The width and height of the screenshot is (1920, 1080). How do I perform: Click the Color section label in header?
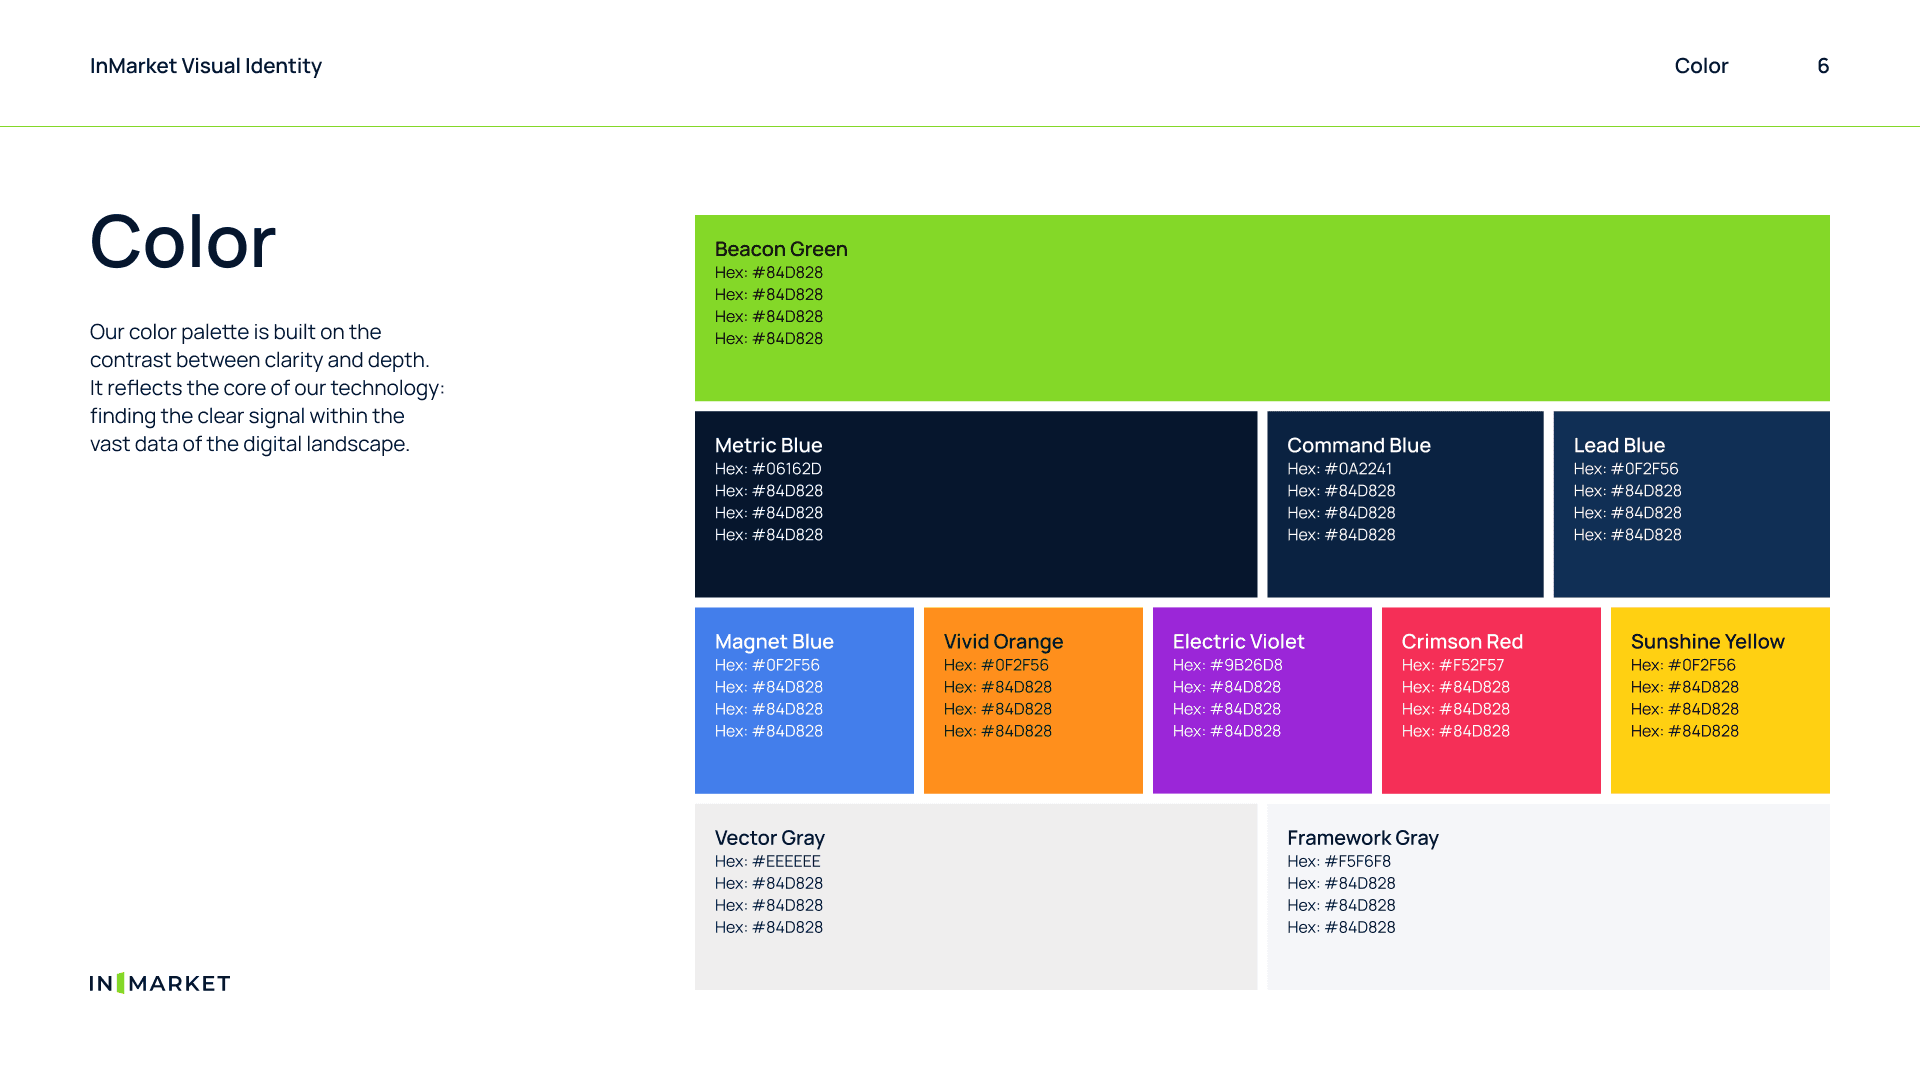point(1700,66)
